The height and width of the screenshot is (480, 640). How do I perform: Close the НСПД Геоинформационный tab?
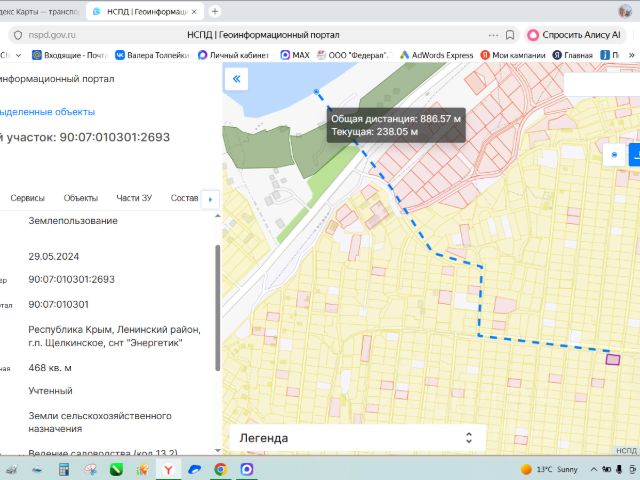pos(194,12)
